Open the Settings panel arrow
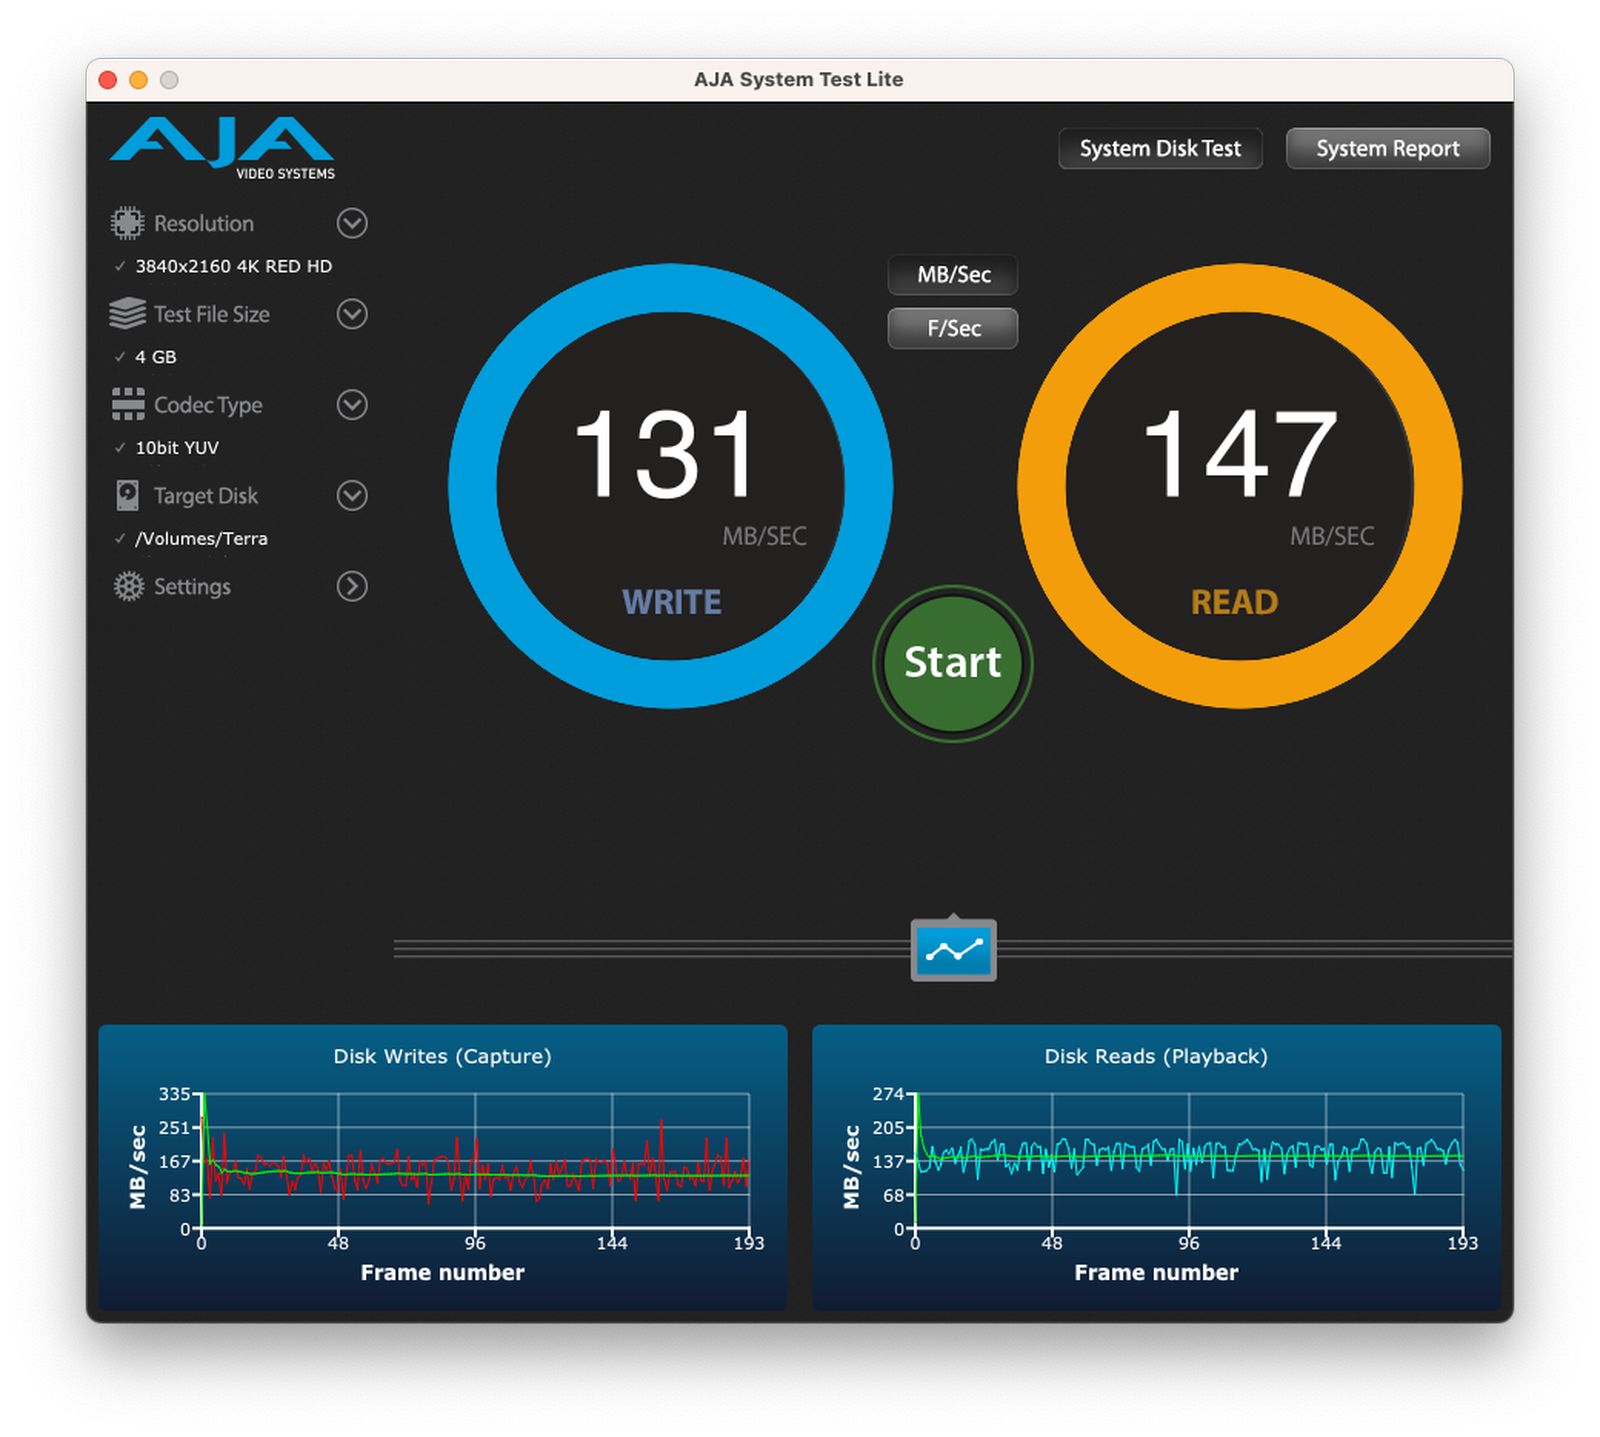 coord(352,586)
